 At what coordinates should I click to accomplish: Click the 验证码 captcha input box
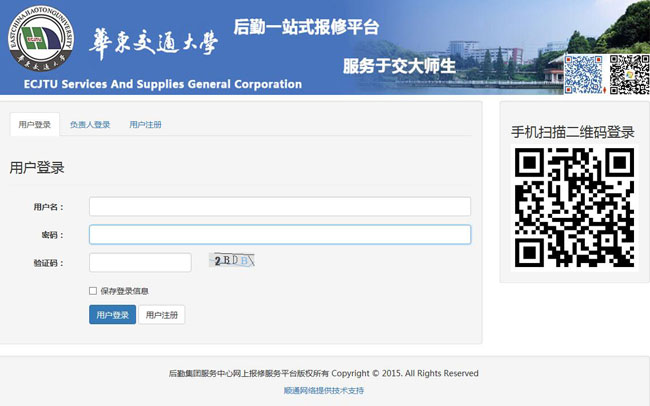point(140,263)
